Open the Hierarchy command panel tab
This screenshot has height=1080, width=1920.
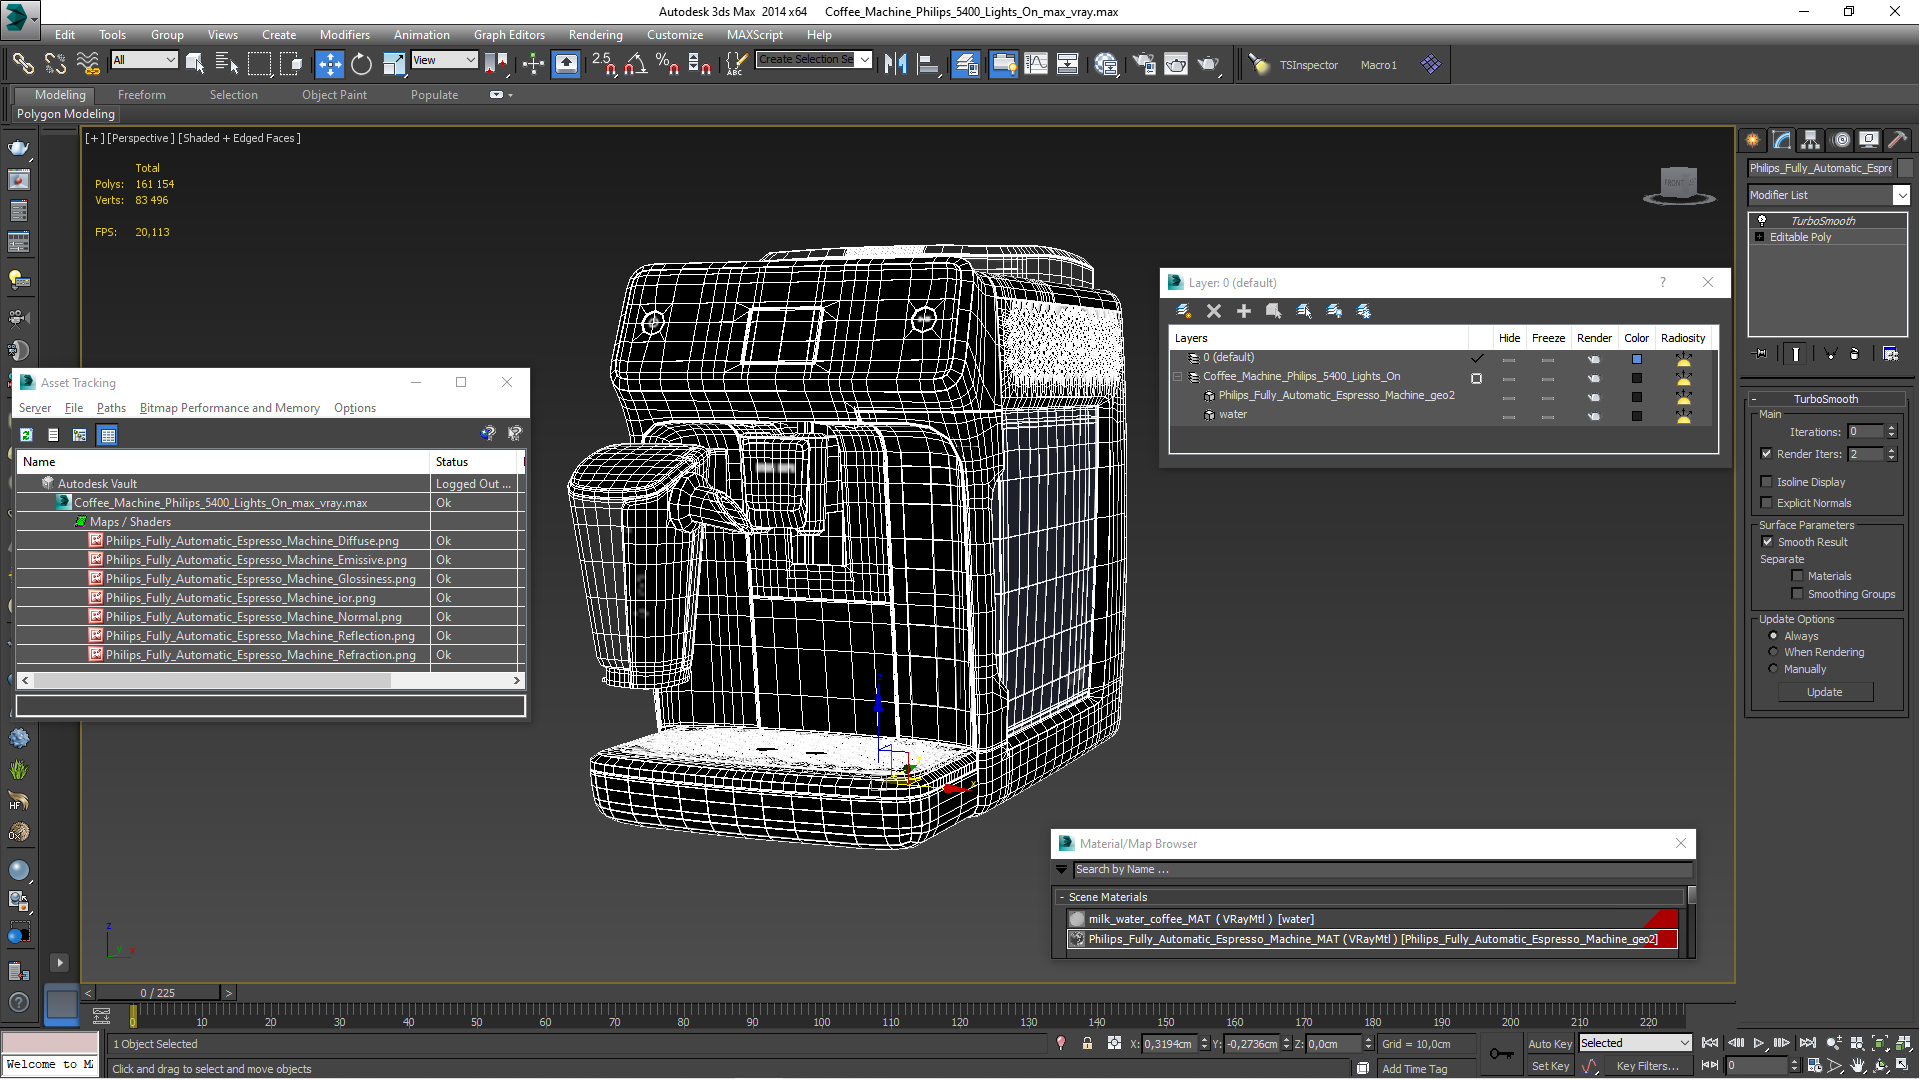tap(1811, 140)
